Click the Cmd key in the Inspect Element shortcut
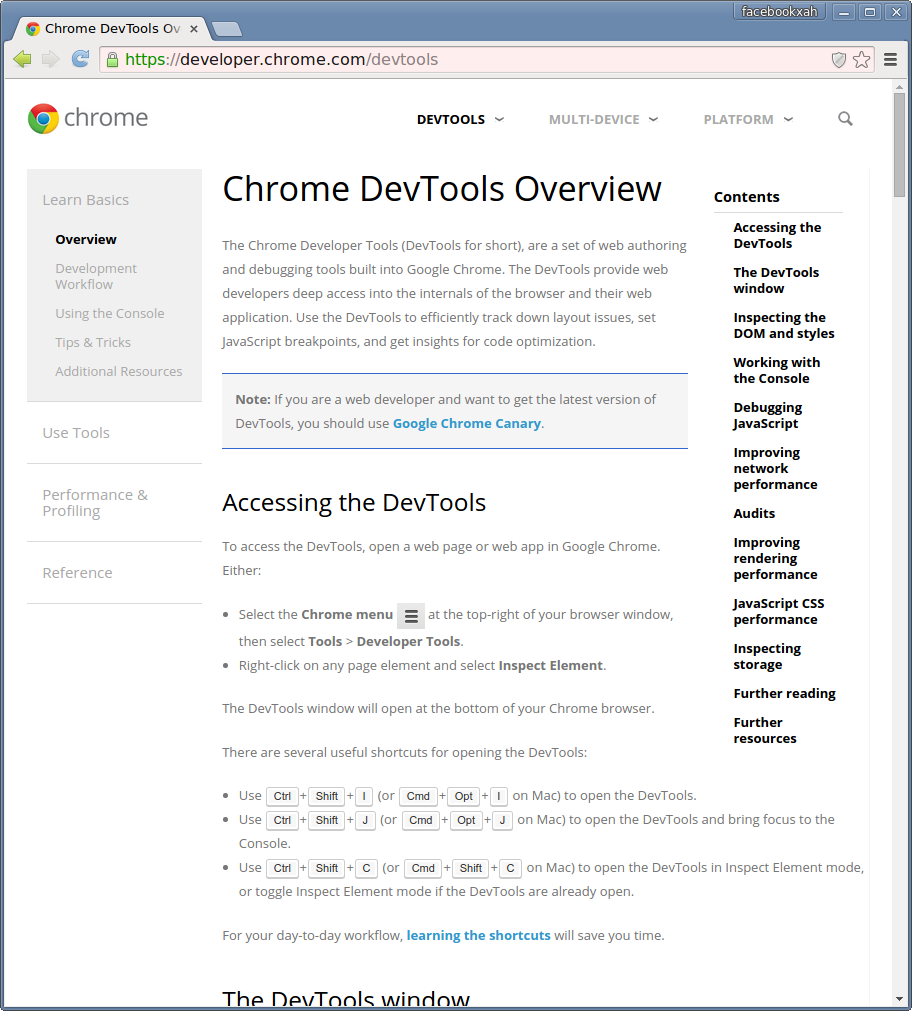Screen dimensions: 912x1011 [422, 869]
